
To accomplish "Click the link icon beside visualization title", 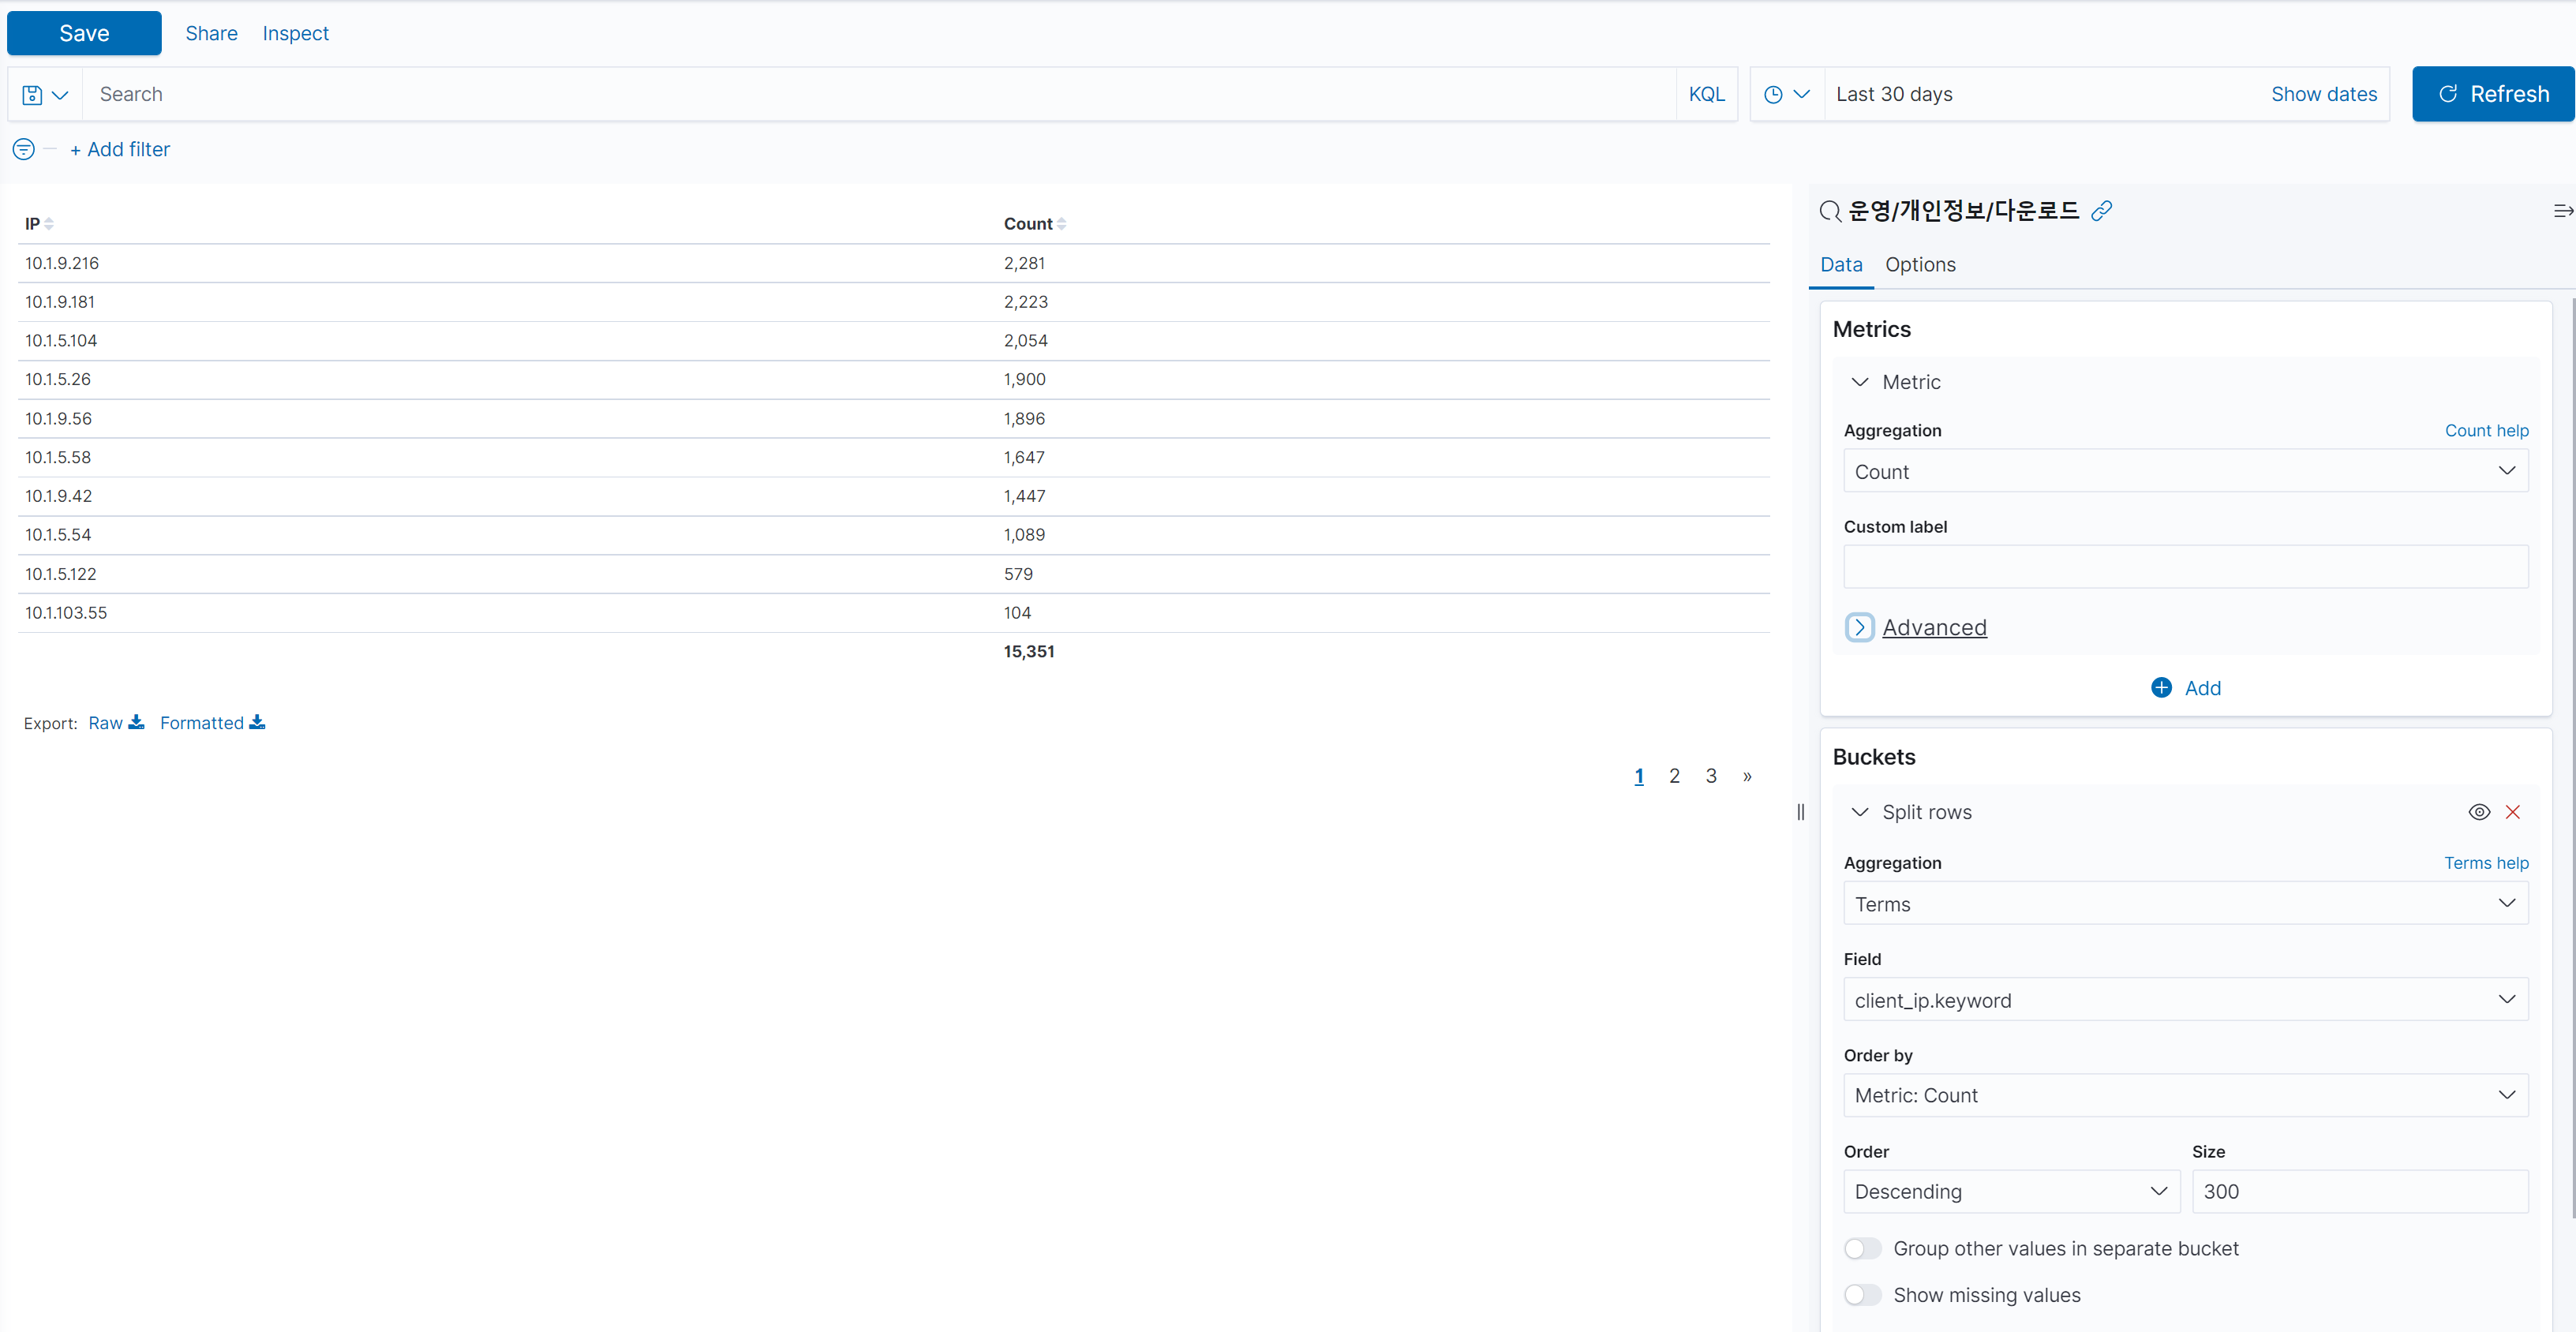I will tap(2101, 210).
